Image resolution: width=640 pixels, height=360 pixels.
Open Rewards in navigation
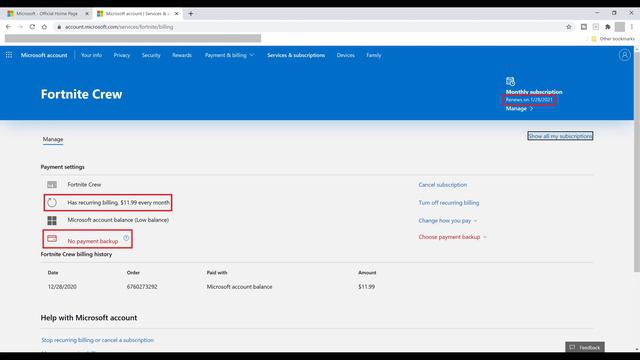182,55
